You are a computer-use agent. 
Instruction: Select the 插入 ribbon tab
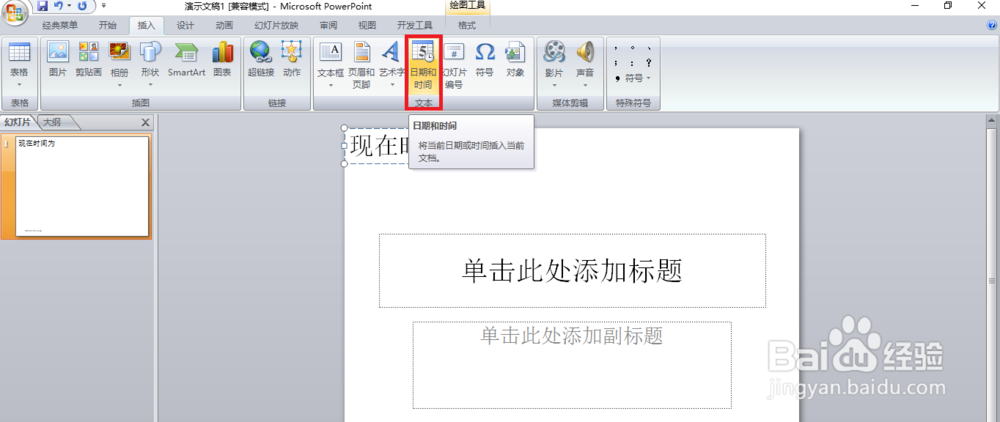[147, 25]
